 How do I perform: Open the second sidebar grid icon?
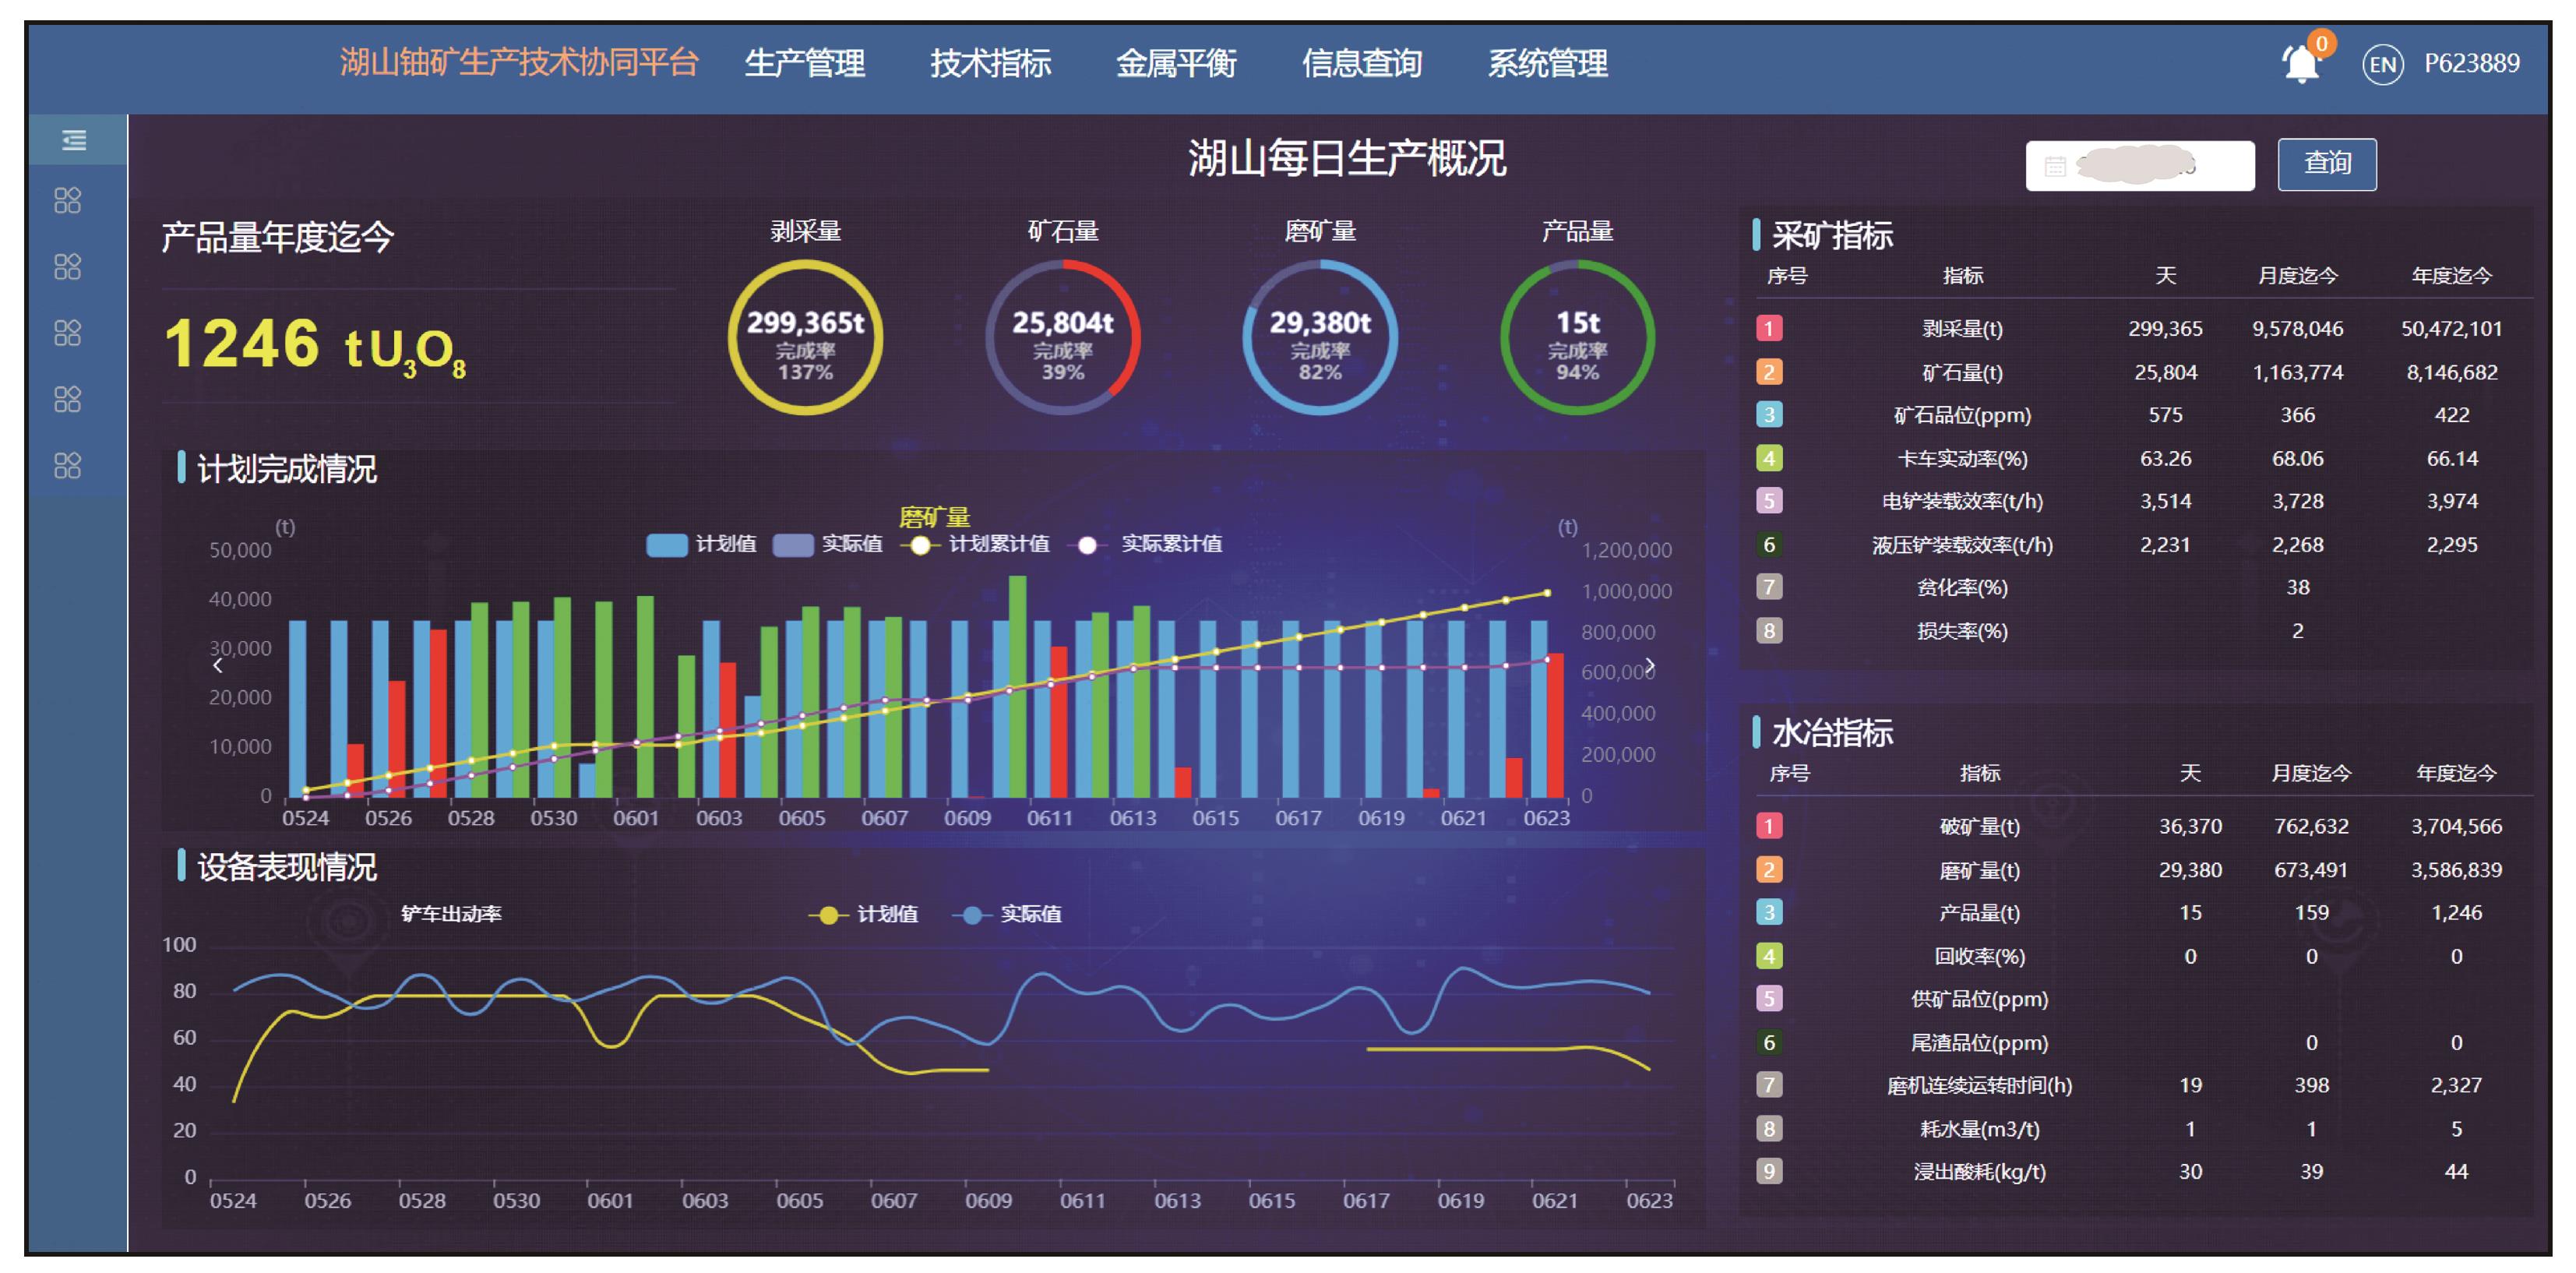tap(67, 266)
